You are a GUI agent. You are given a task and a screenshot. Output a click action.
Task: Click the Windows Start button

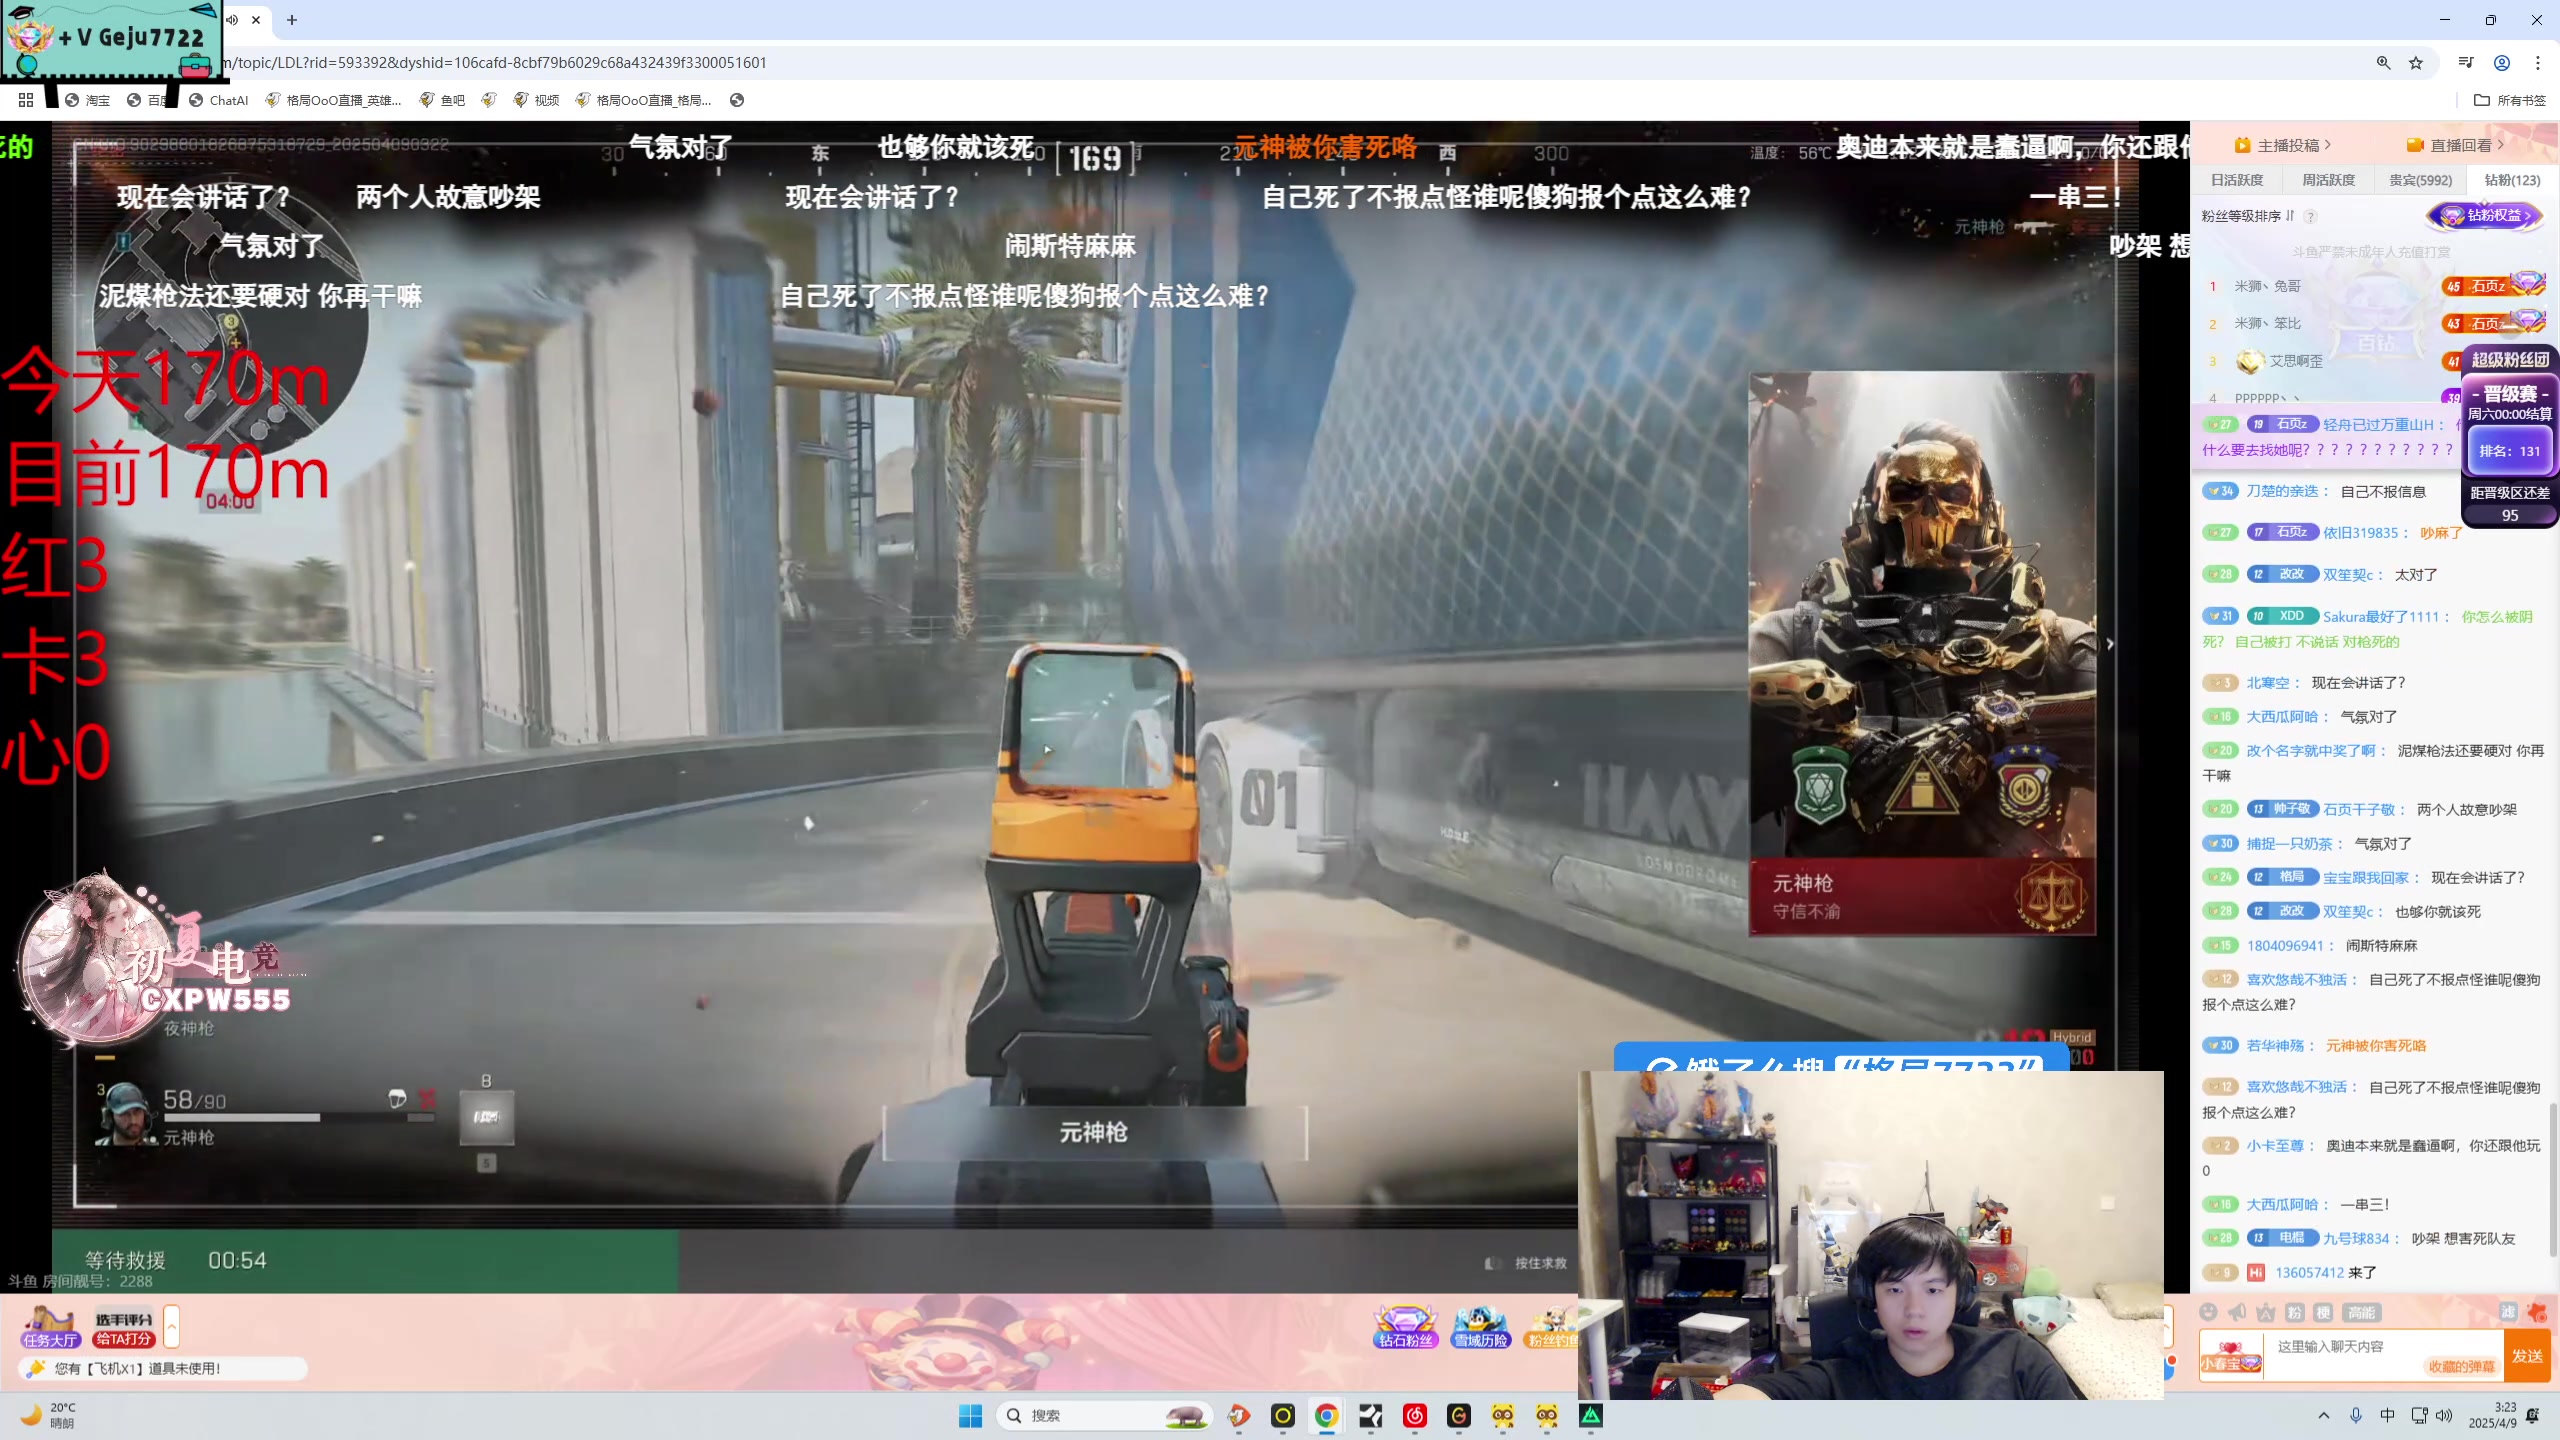[970, 1415]
